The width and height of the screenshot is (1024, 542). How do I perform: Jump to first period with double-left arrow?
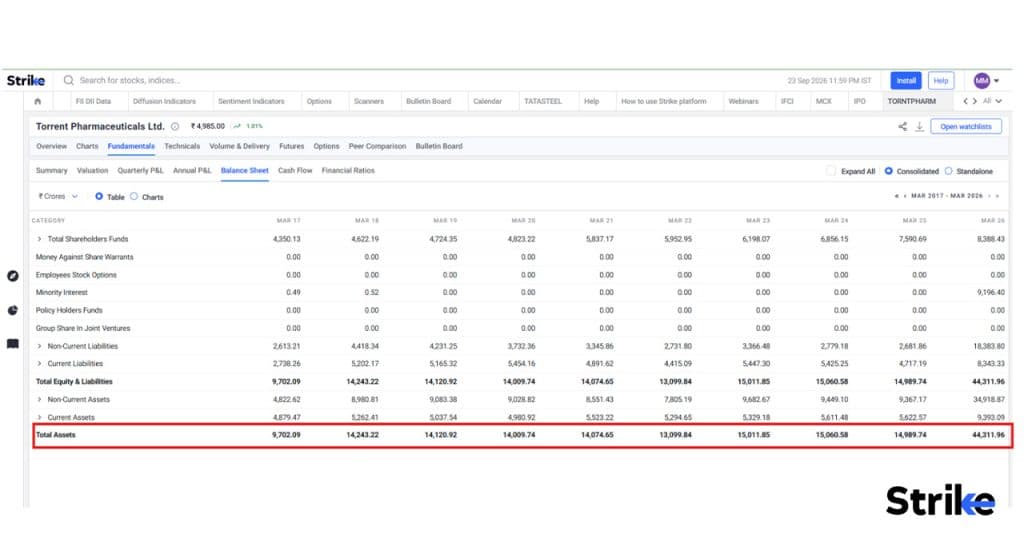coord(897,196)
